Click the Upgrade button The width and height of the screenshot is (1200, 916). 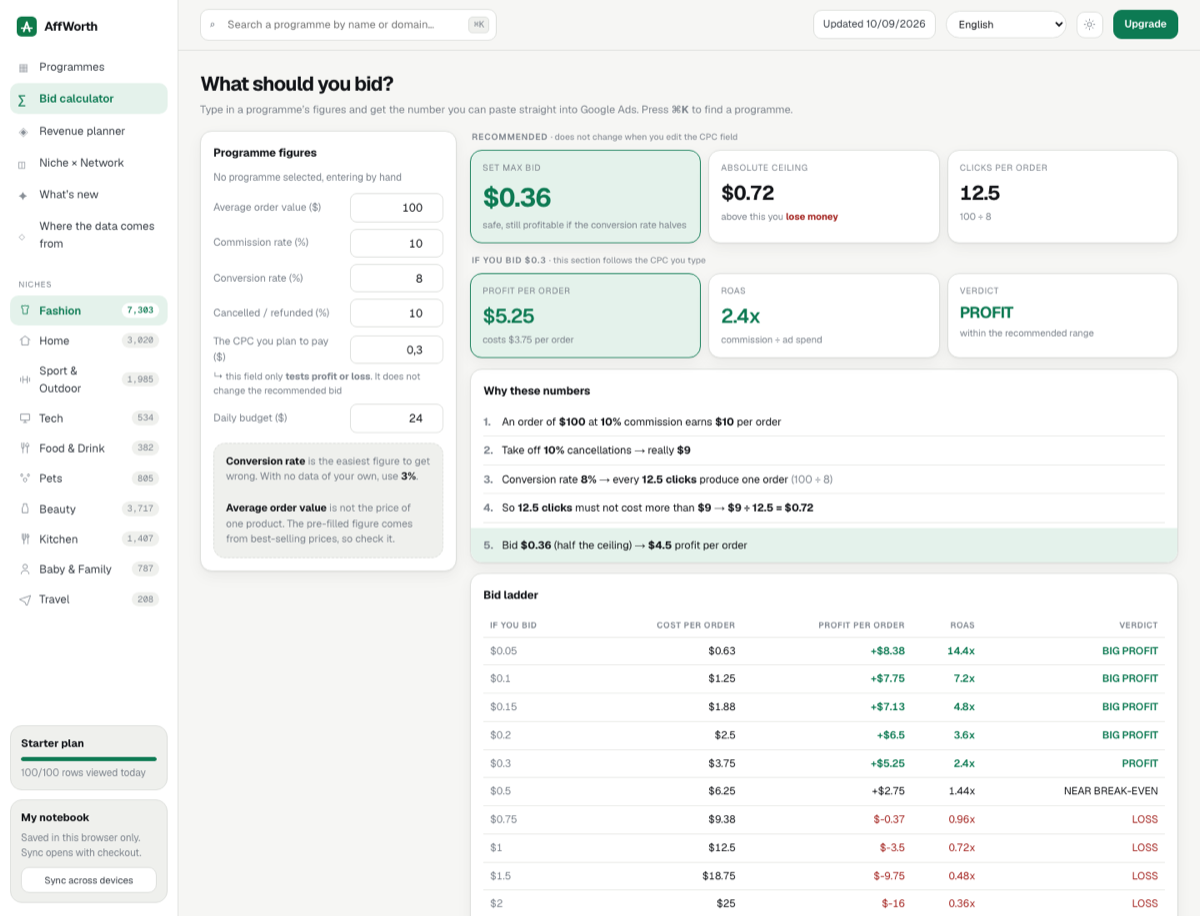tap(1145, 24)
